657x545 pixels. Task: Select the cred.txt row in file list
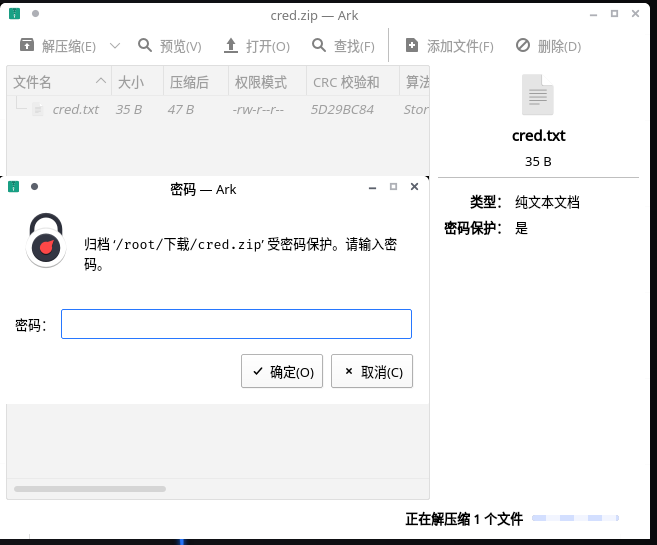pyautogui.click(x=218, y=109)
